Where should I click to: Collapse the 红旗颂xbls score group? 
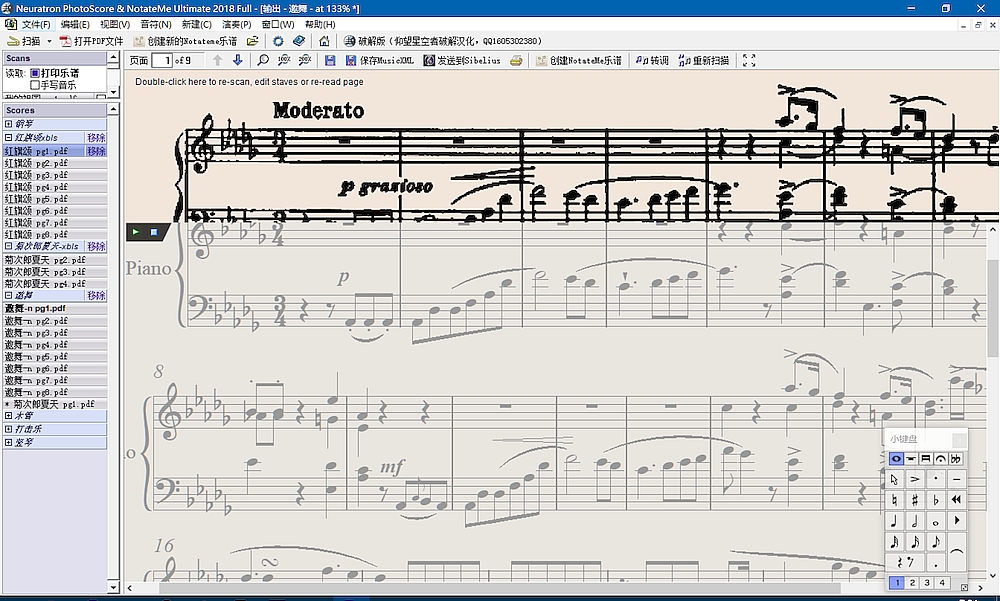pos(8,137)
